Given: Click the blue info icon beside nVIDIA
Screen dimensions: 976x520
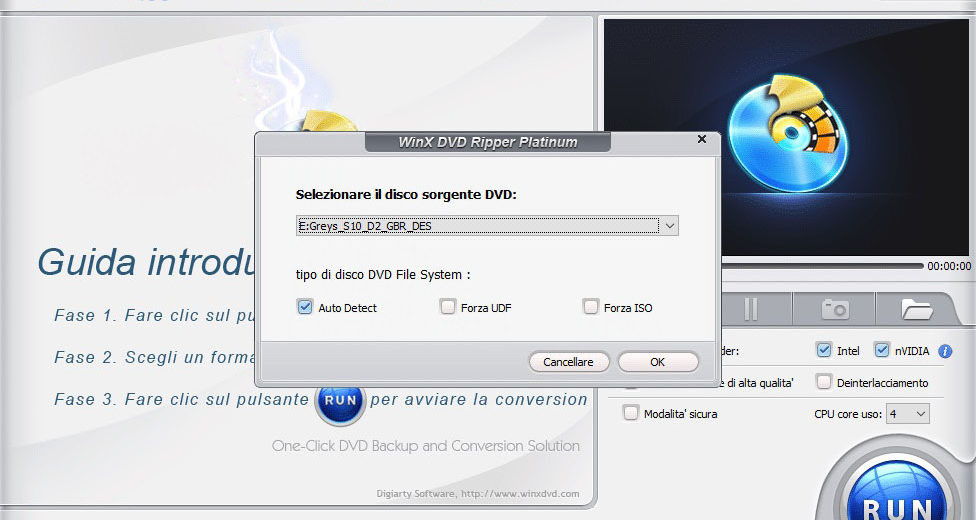Looking at the screenshot, I should [945, 351].
